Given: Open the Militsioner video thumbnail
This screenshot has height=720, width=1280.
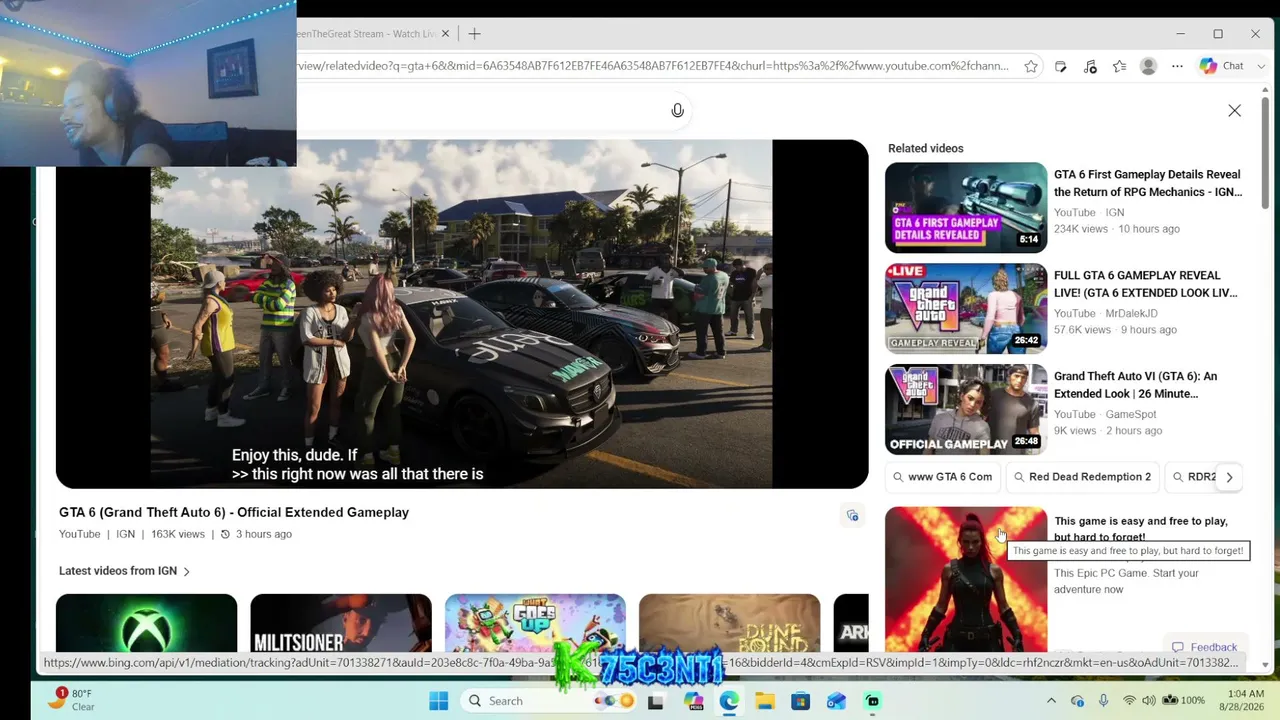Looking at the screenshot, I should point(341,623).
